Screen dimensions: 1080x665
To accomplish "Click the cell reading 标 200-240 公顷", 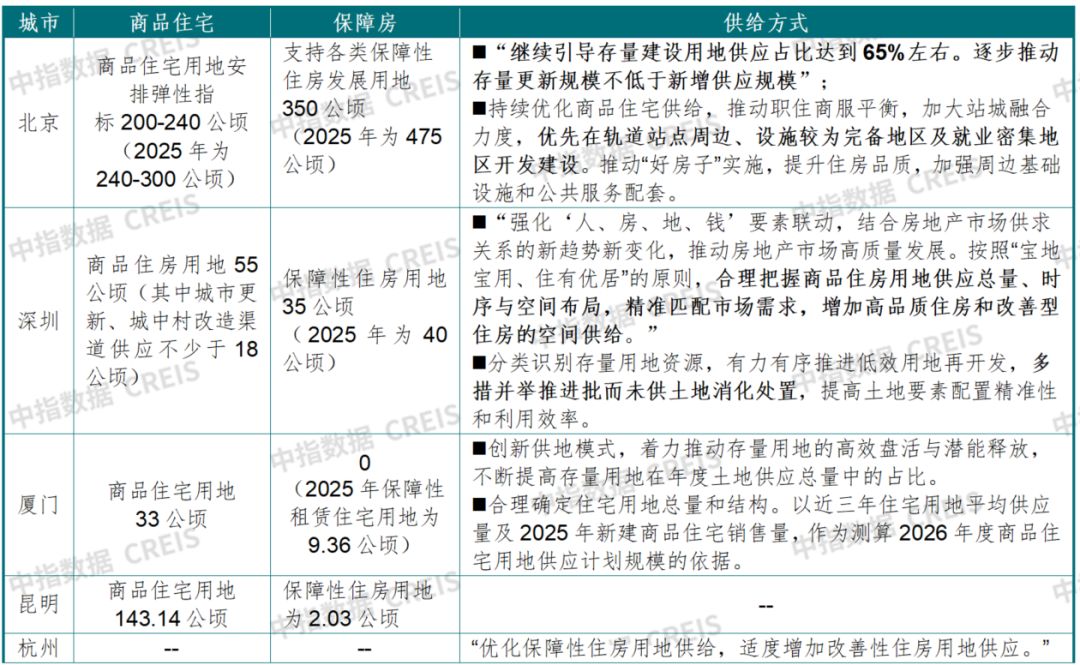I will click(x=172, y=122).
